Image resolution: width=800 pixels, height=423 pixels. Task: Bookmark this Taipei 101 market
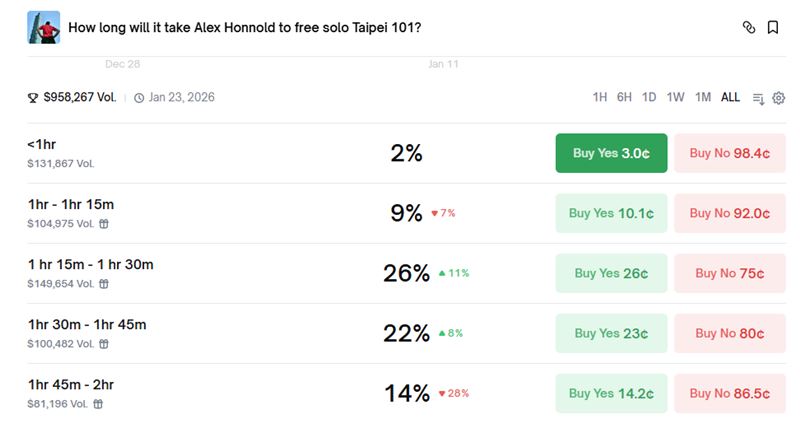point(773,28)
